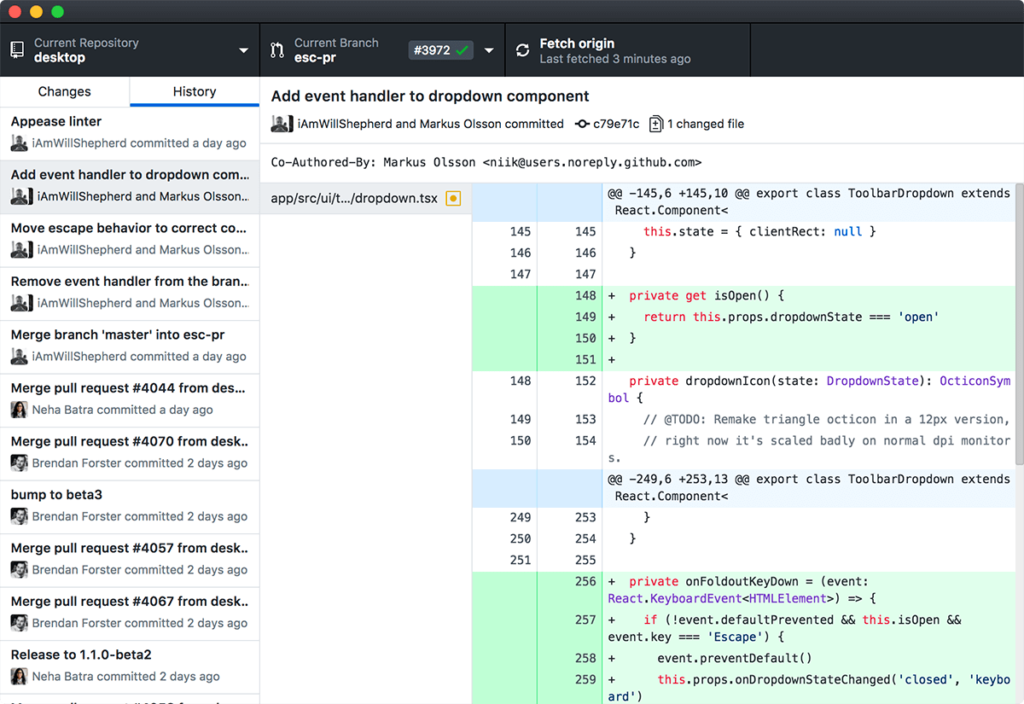This screenshot has width=1024, height=704.
Task: Click the Fetch origin button
Action: [x=628, y=50]
